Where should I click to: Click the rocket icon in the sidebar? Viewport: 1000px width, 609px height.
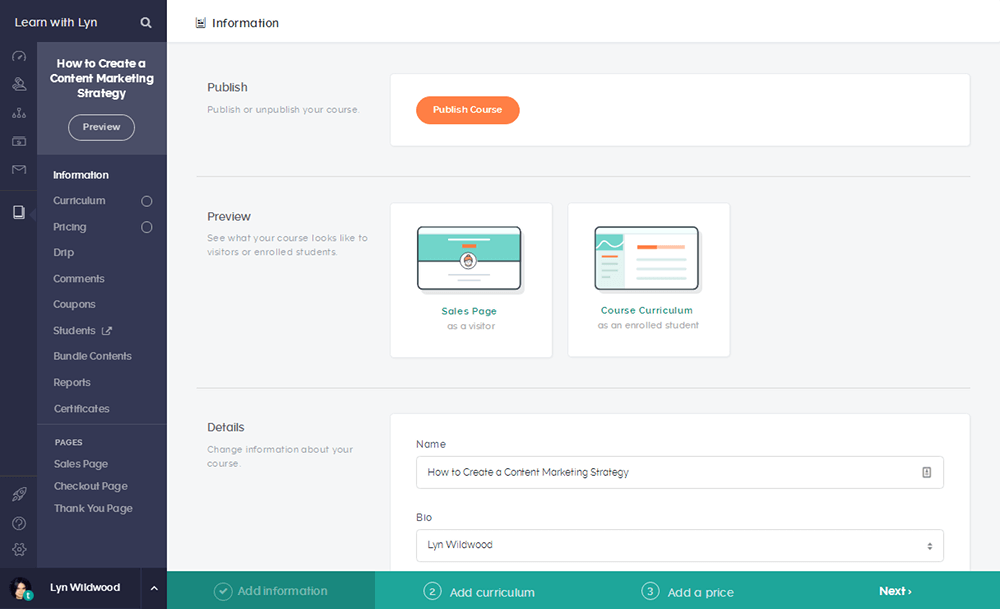[19, 494]
